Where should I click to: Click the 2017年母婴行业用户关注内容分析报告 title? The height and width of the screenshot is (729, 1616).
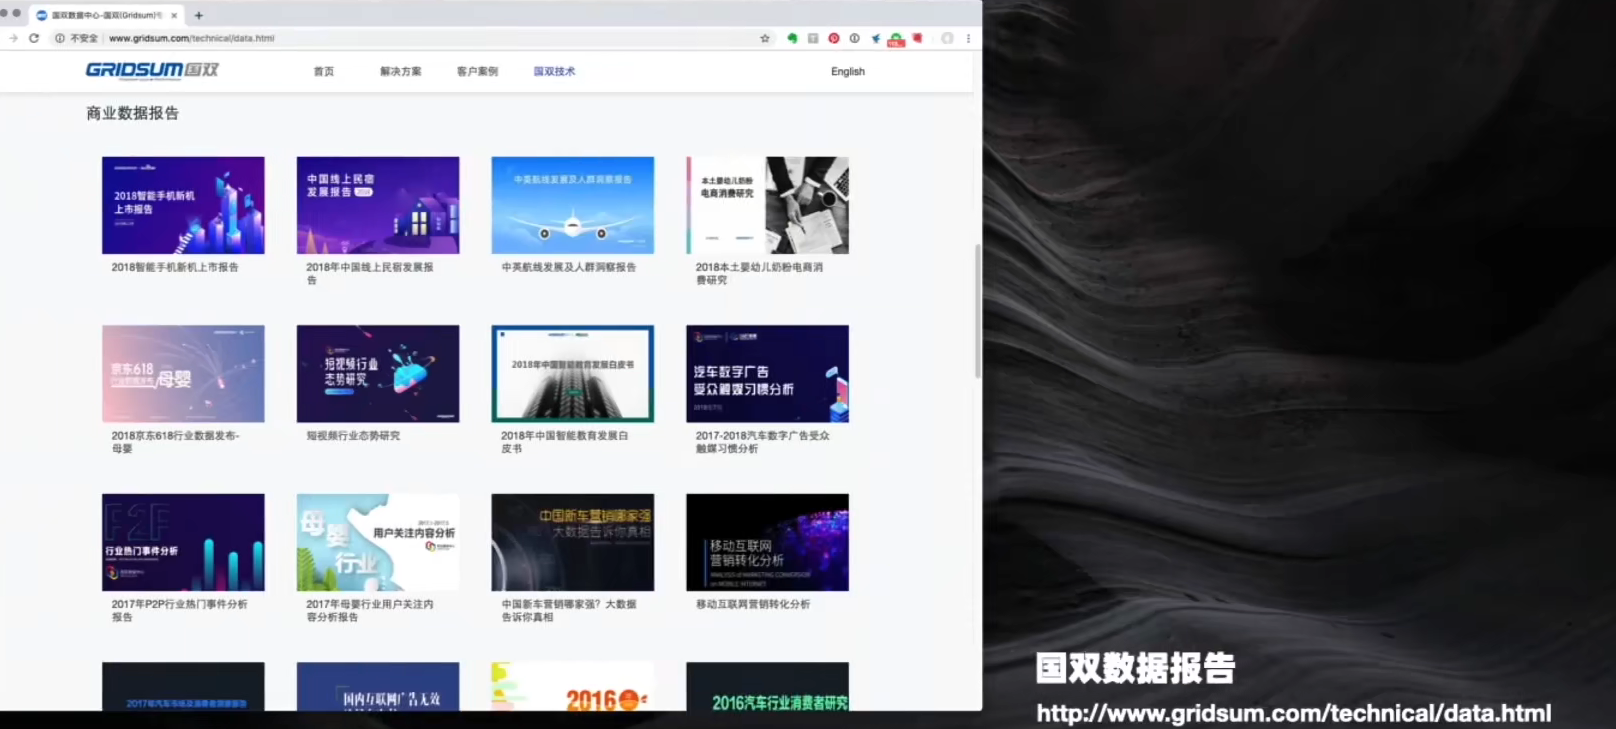coord(370,610)
